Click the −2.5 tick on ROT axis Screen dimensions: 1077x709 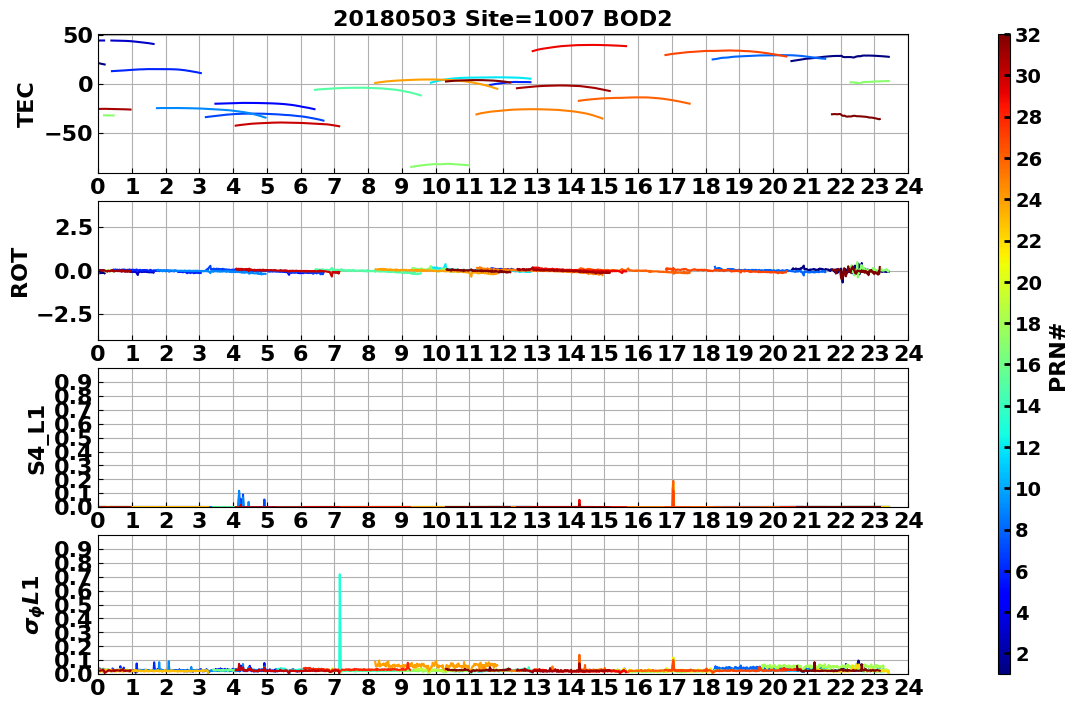pos(67,315)
